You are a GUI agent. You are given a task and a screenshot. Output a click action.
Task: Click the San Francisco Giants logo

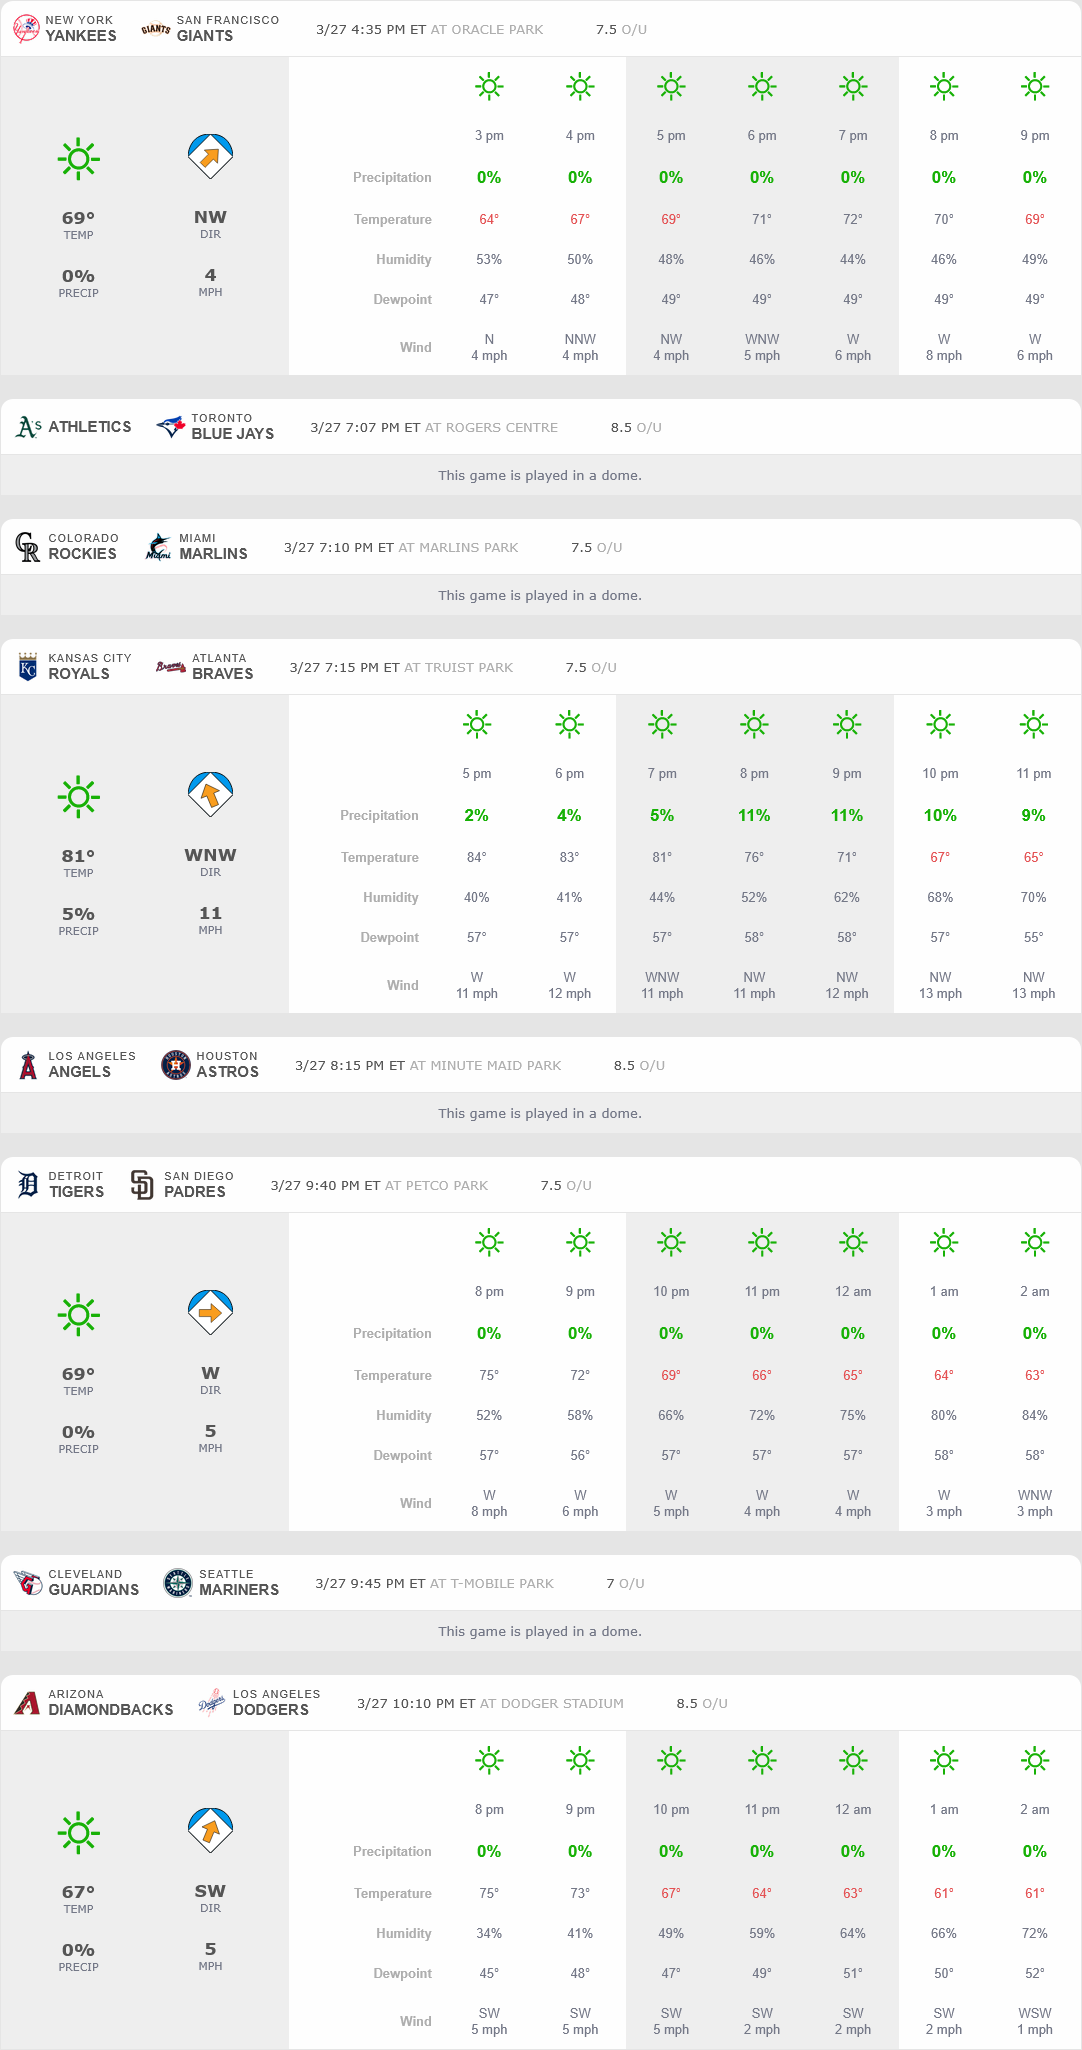click(x=155, y=29)
